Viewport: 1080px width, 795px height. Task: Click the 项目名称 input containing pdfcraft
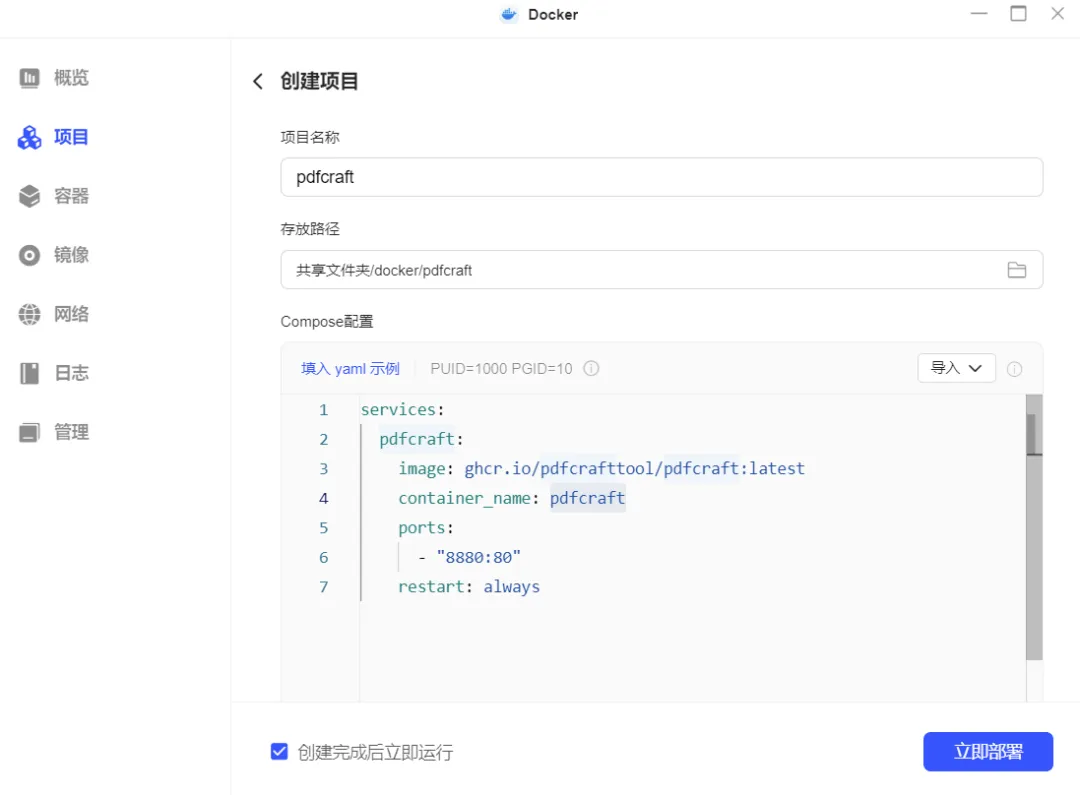tap(661, 177)
